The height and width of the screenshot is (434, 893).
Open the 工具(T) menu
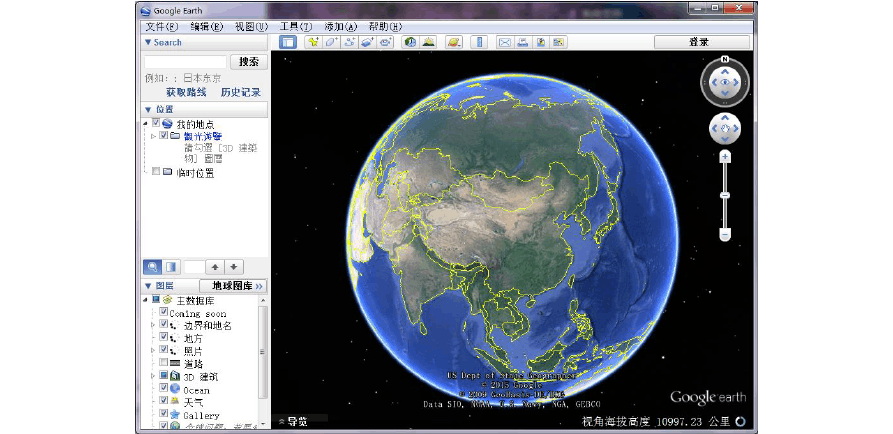tap(296, 27)
